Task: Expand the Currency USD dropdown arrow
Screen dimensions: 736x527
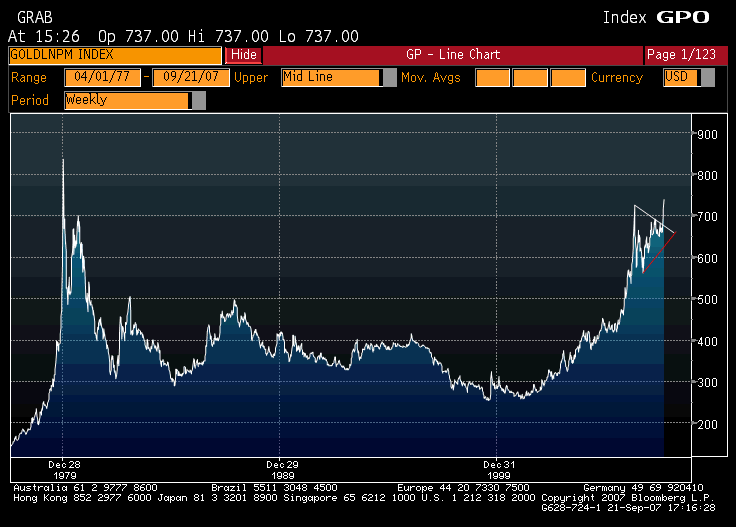Action: coord(708,77)
